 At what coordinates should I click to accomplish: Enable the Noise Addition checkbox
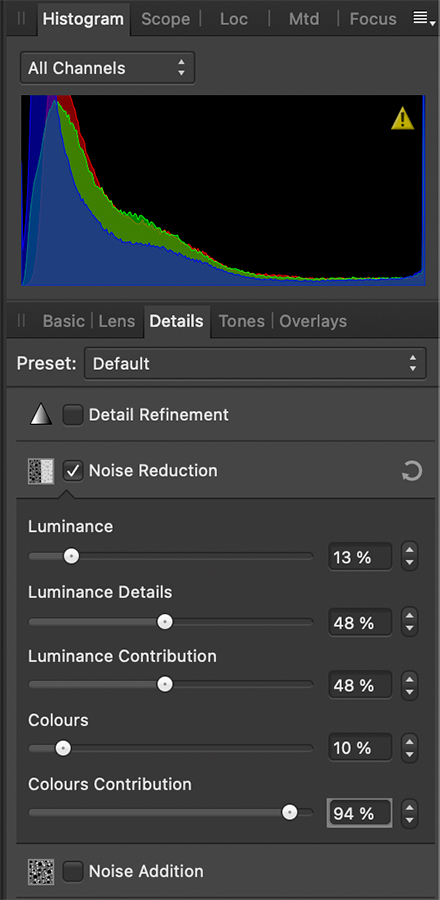pyautogui.click(x=73, y=871)
